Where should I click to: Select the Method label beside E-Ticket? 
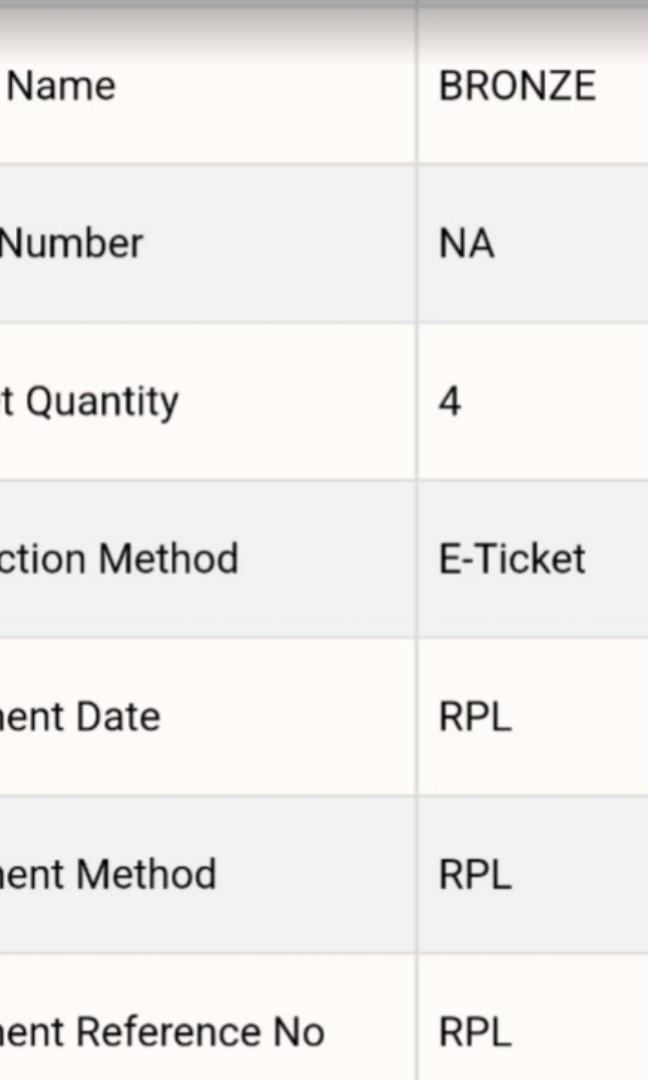click(x=119, y=559)
